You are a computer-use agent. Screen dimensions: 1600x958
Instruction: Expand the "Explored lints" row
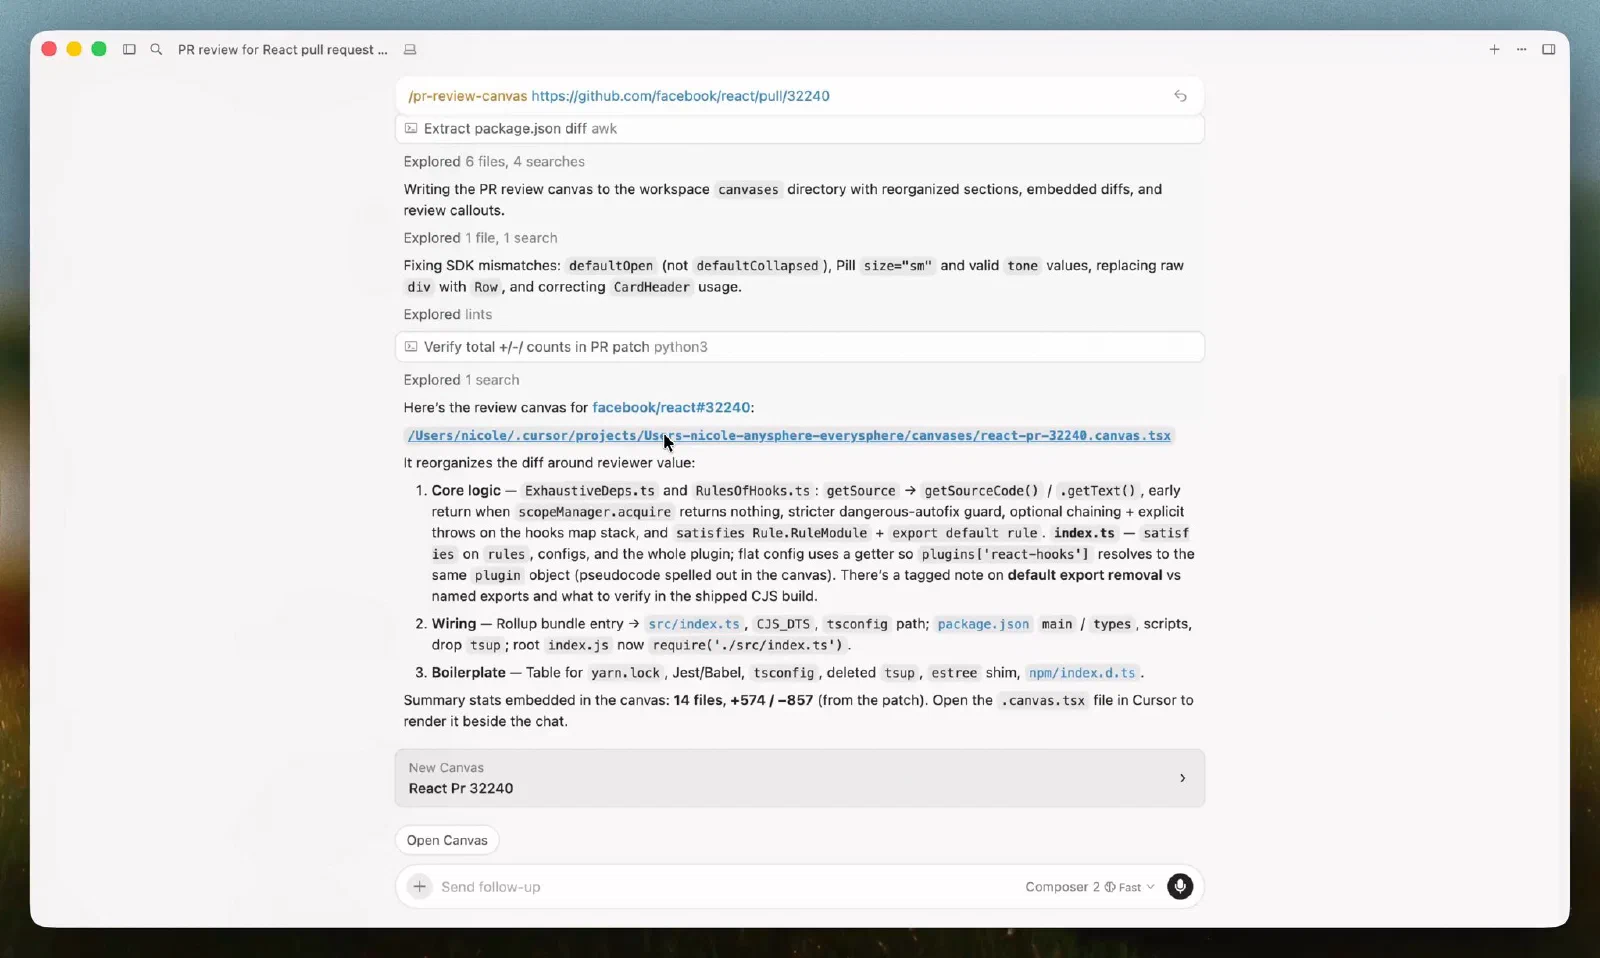(447, 314)
